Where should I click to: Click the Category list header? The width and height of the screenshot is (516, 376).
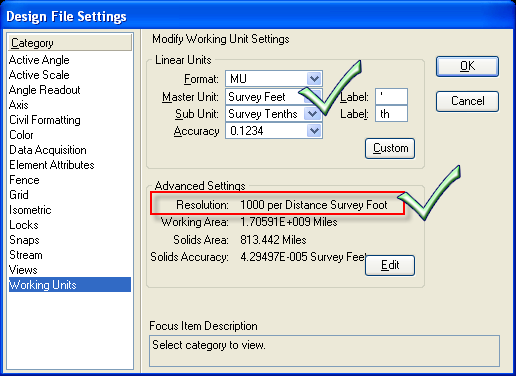click(70, 43)
